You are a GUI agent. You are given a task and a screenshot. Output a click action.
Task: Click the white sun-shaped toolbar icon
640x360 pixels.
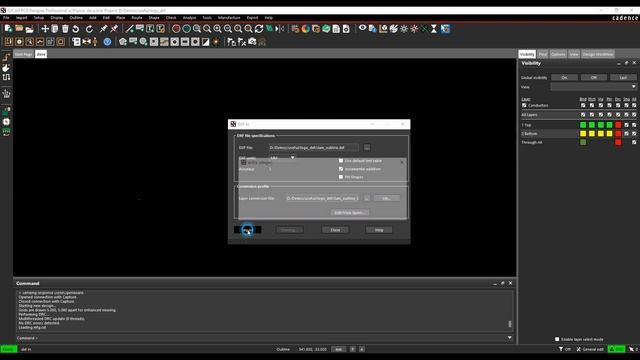tap(404, 29)
